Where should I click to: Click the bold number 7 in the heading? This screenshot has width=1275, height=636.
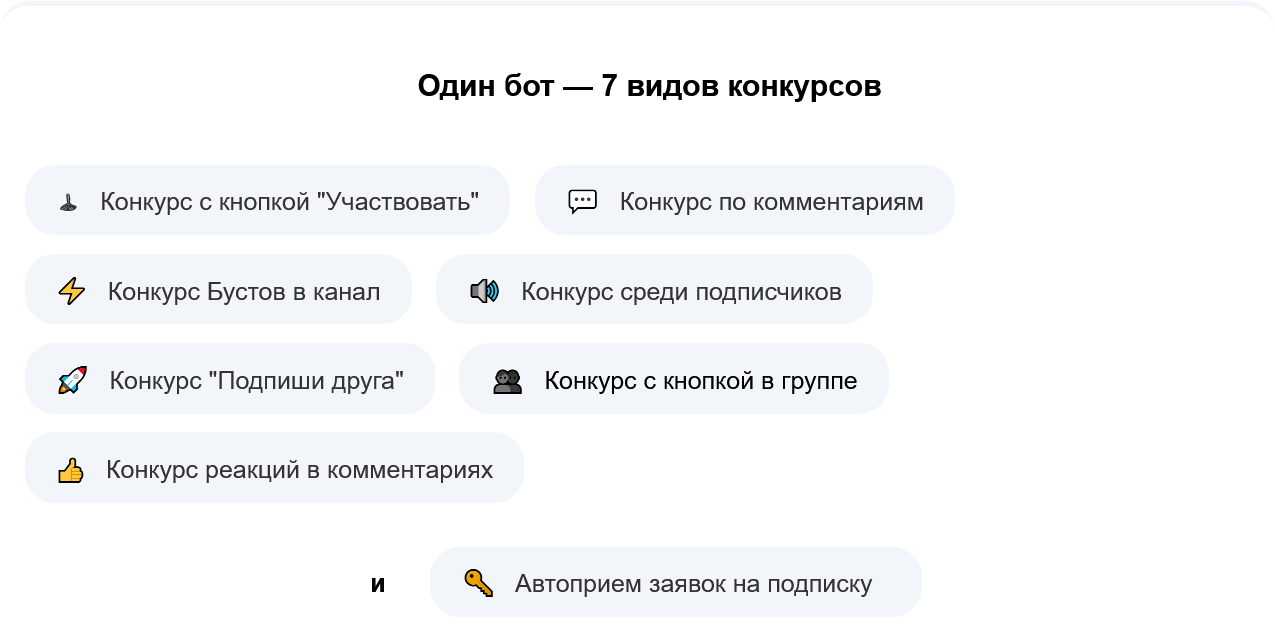tap(608, 86)
